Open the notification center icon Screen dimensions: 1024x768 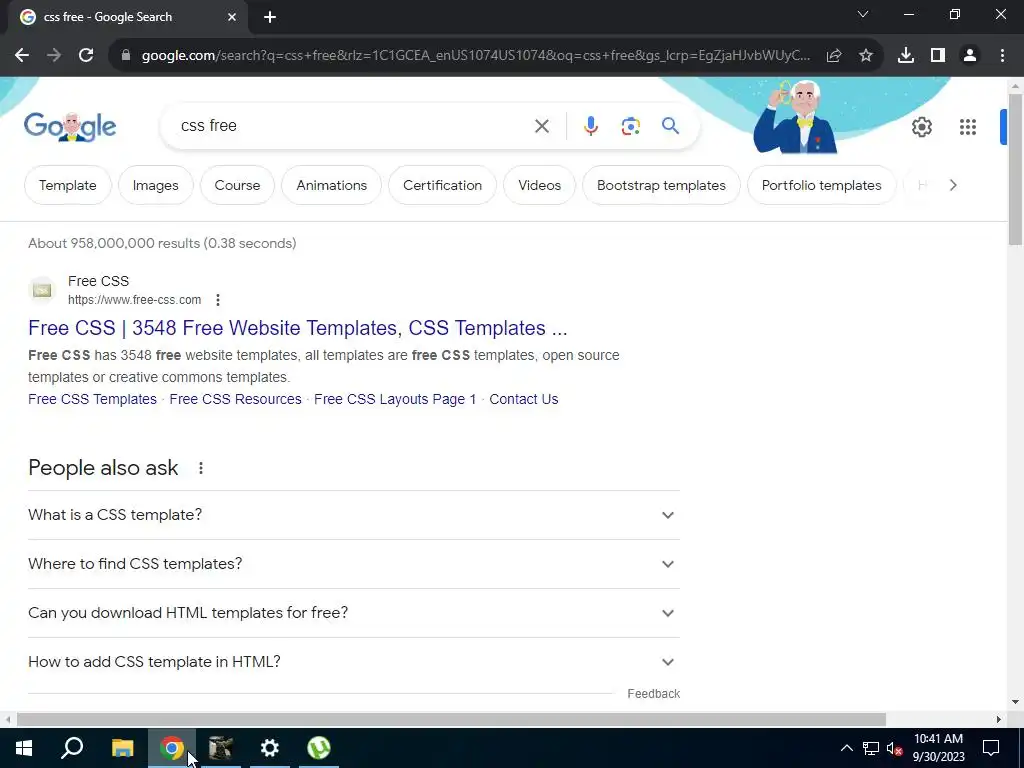991,748
